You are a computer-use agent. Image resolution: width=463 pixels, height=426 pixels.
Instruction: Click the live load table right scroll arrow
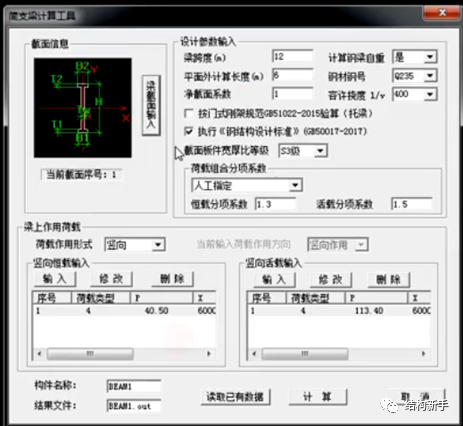(424, 354)
